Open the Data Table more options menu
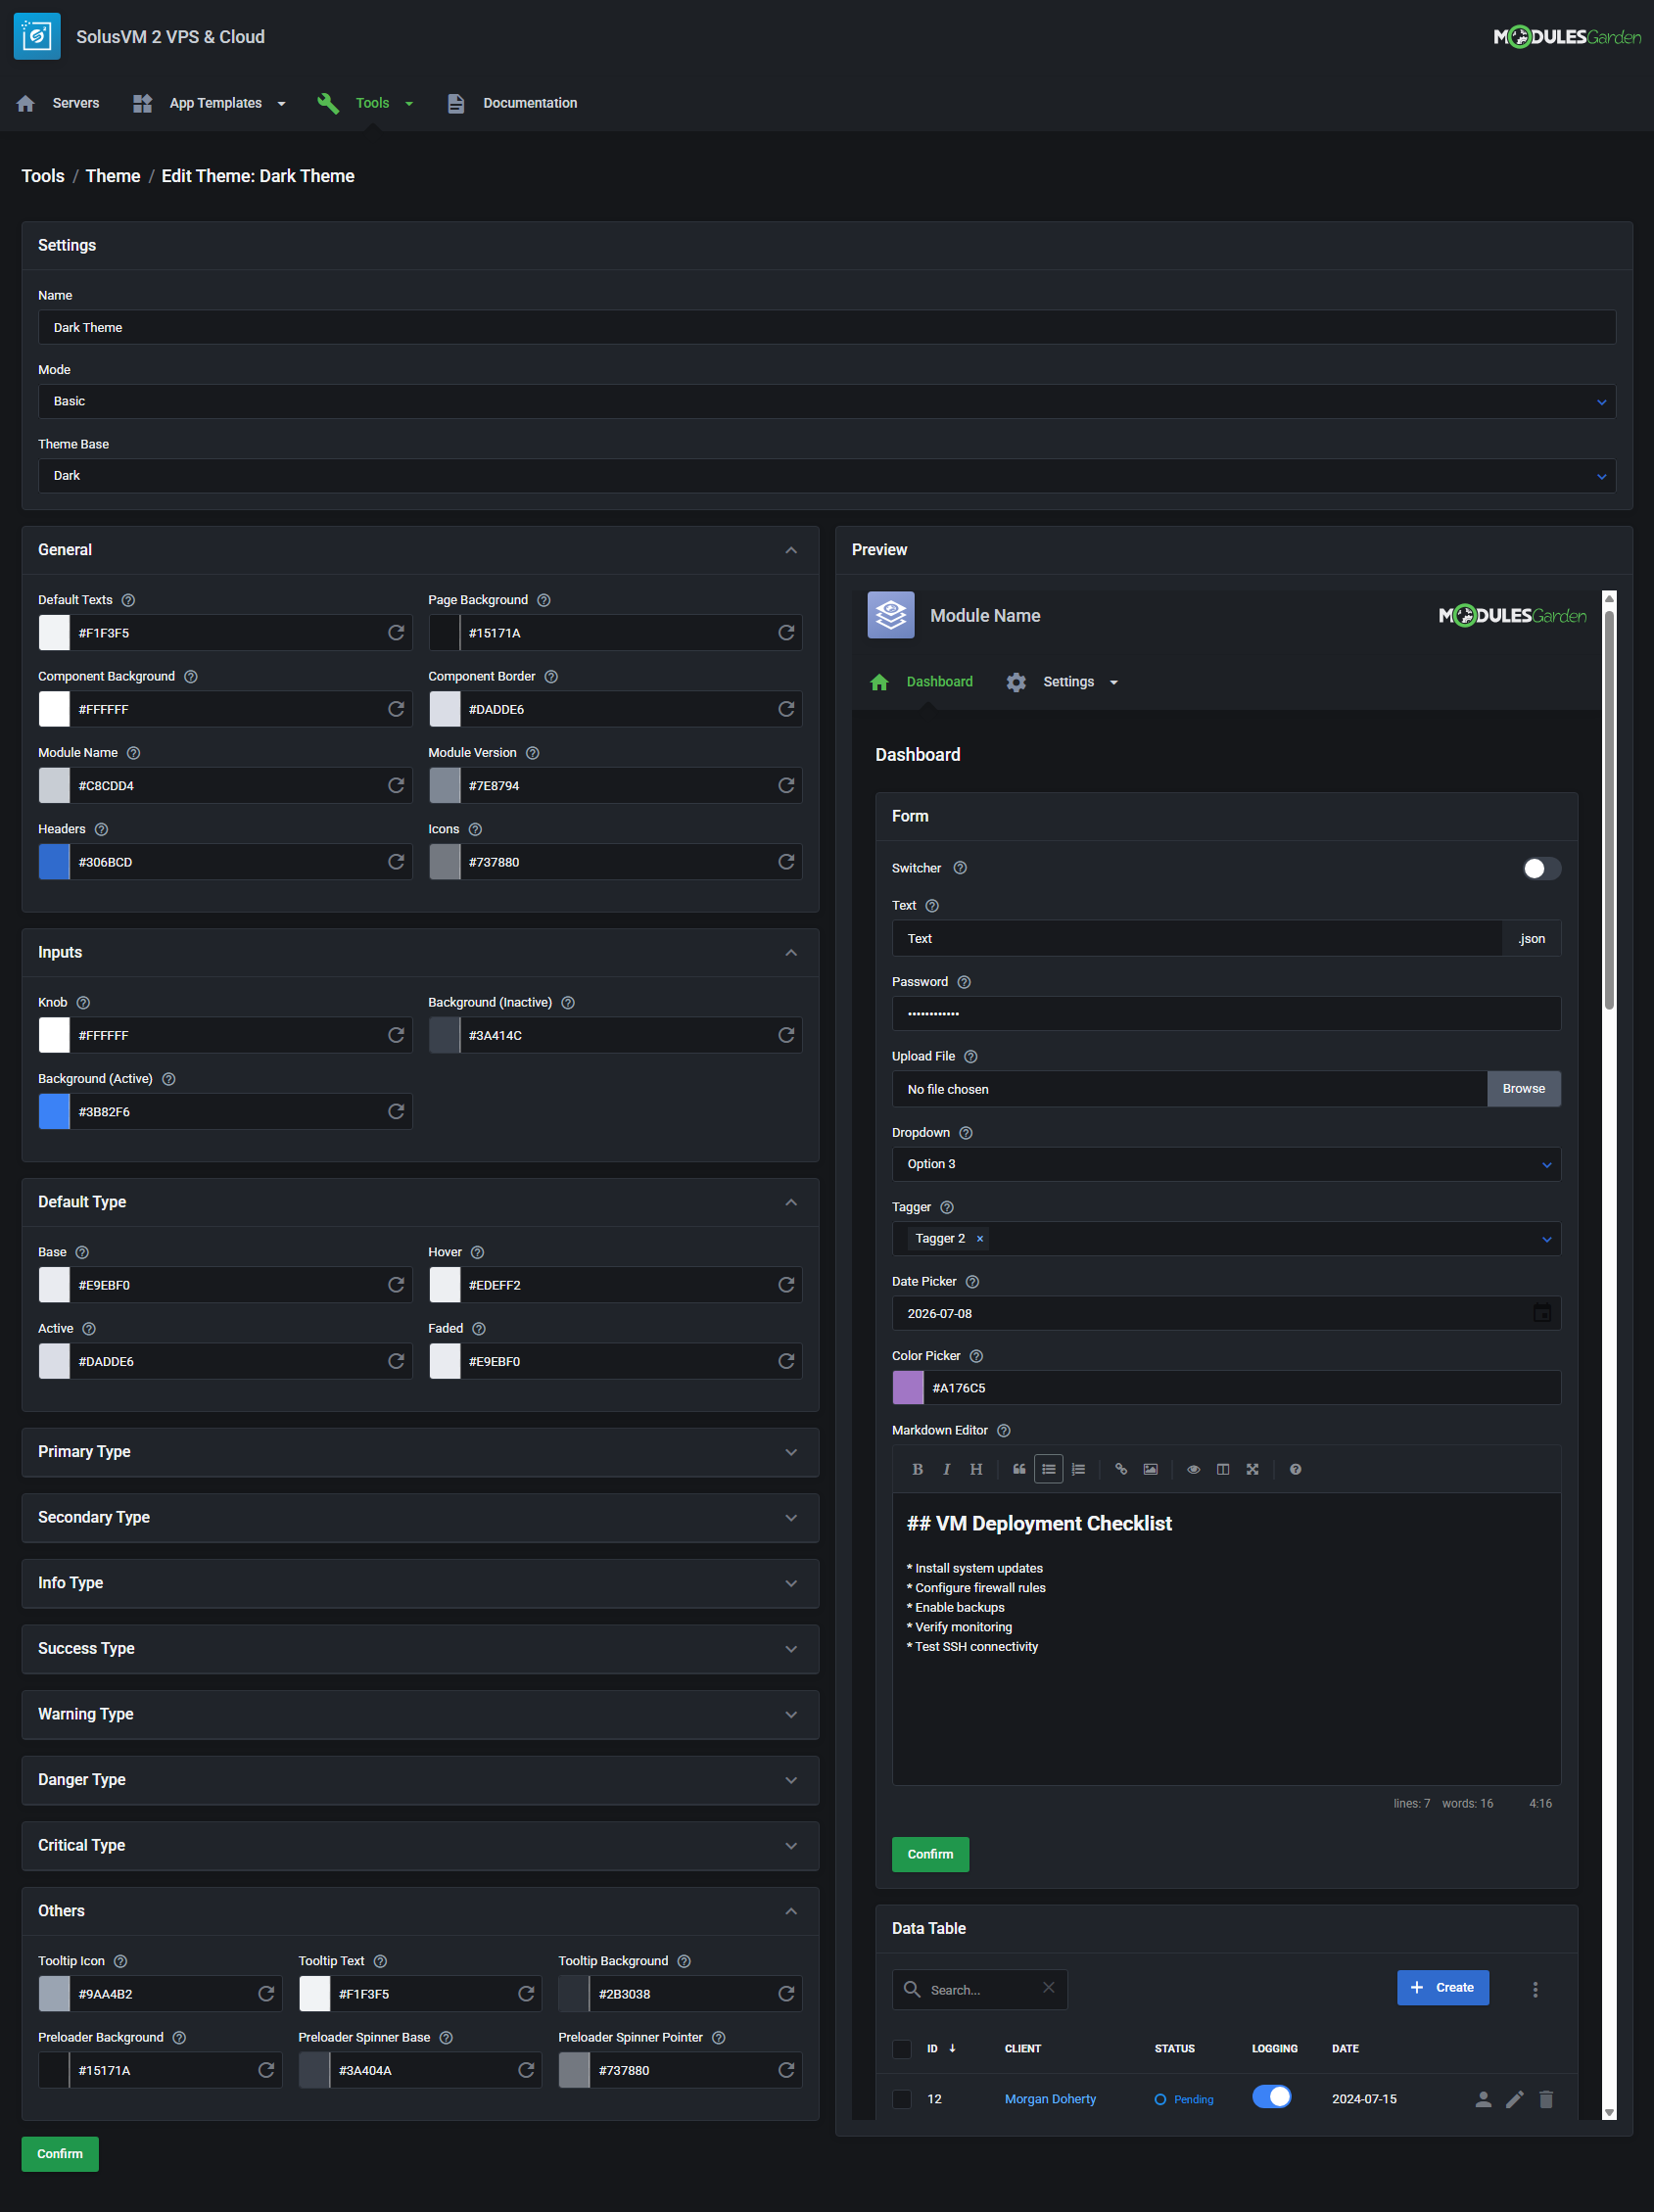 (1535, 1989)
